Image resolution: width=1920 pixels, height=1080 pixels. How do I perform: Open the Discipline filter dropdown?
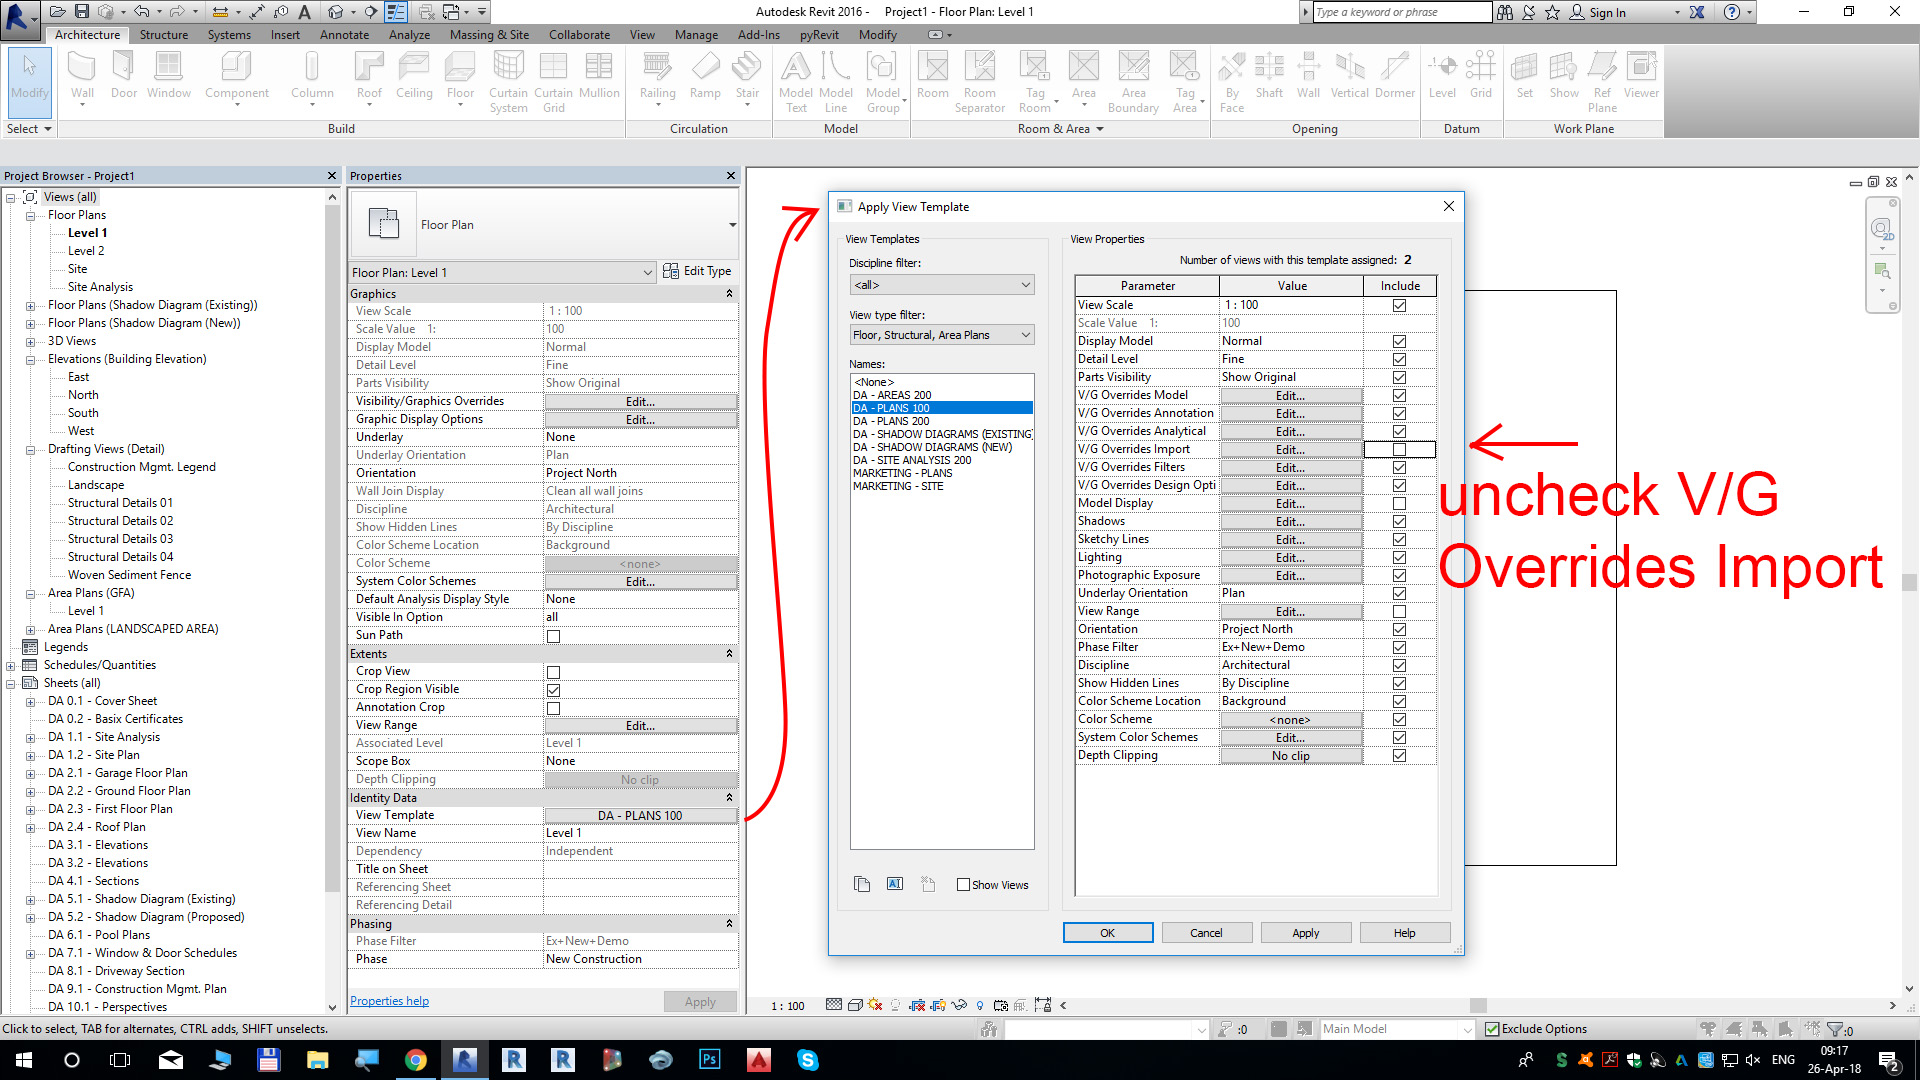coord(941,285)
